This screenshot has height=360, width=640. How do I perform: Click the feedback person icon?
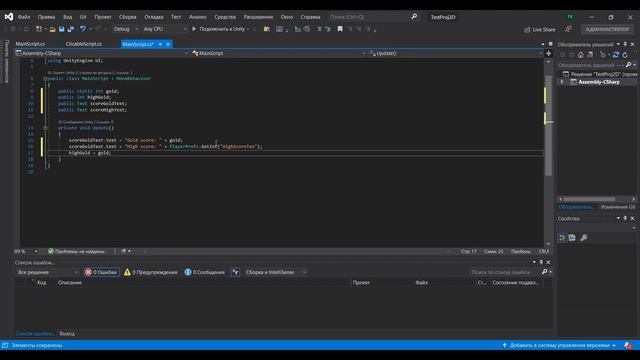[568, 29]
